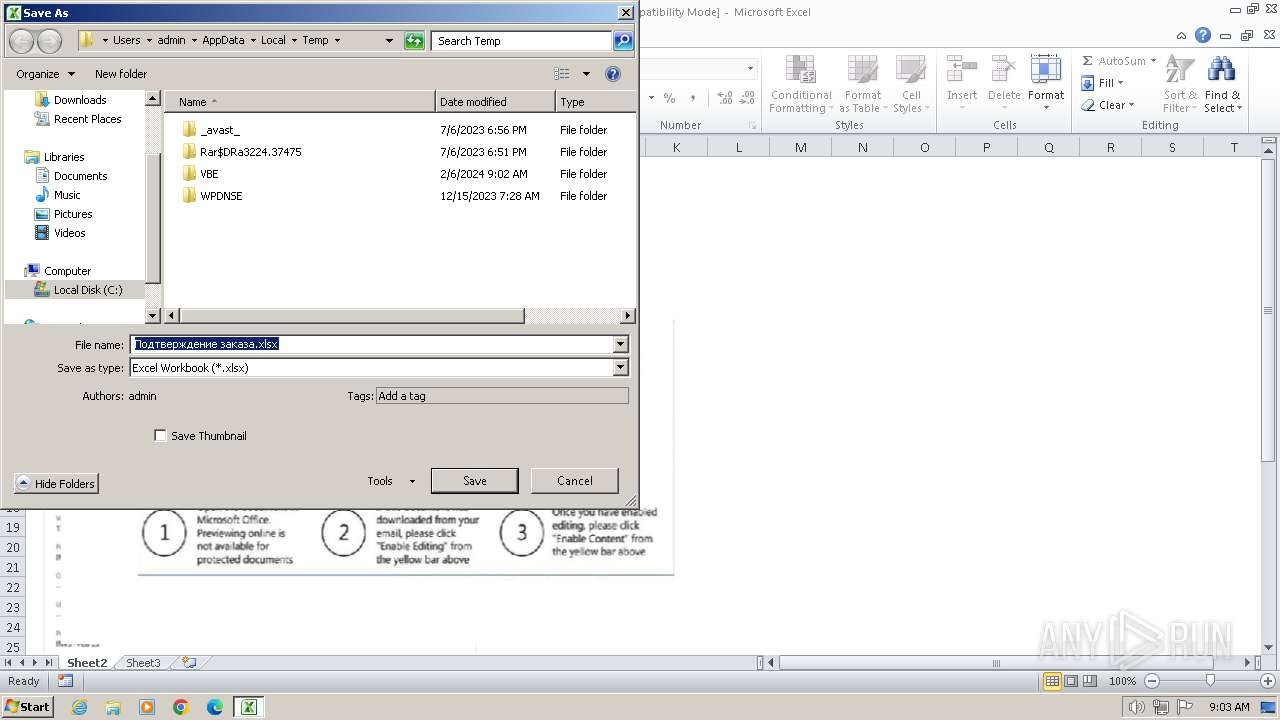Screen dimensions: 1280x720
Task: Switch to the Sheet3 worksheet tab
Action: point(143,663)
